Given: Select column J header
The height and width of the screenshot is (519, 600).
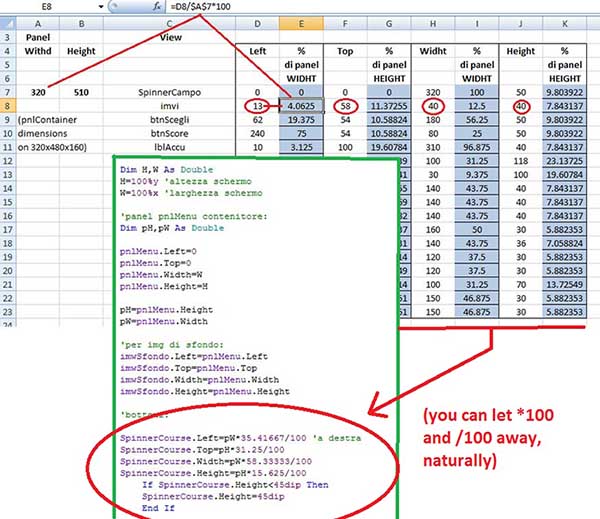Looking at the screenshot, I should point(521,24).
